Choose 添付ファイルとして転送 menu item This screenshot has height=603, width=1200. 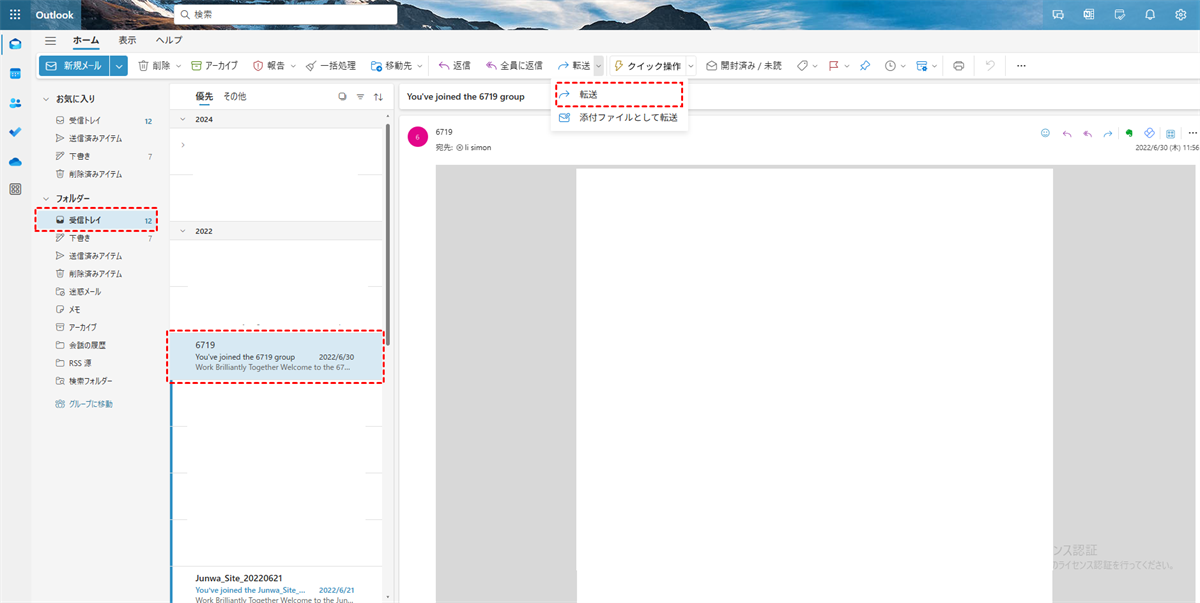(619, 118)
